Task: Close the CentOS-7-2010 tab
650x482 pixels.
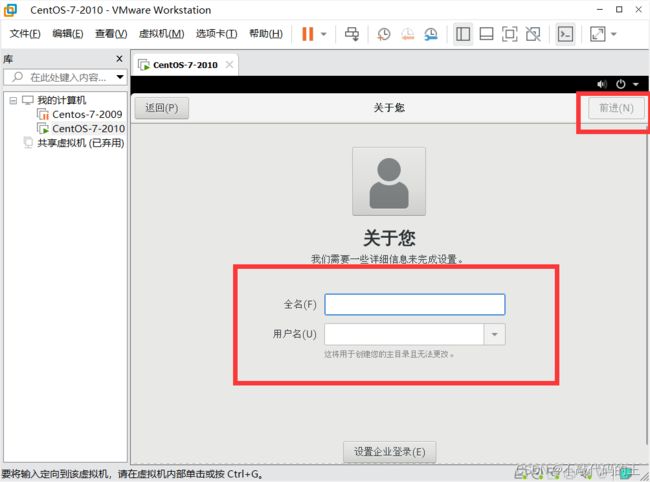Action: pyautogui.click(x=229, y=65)
